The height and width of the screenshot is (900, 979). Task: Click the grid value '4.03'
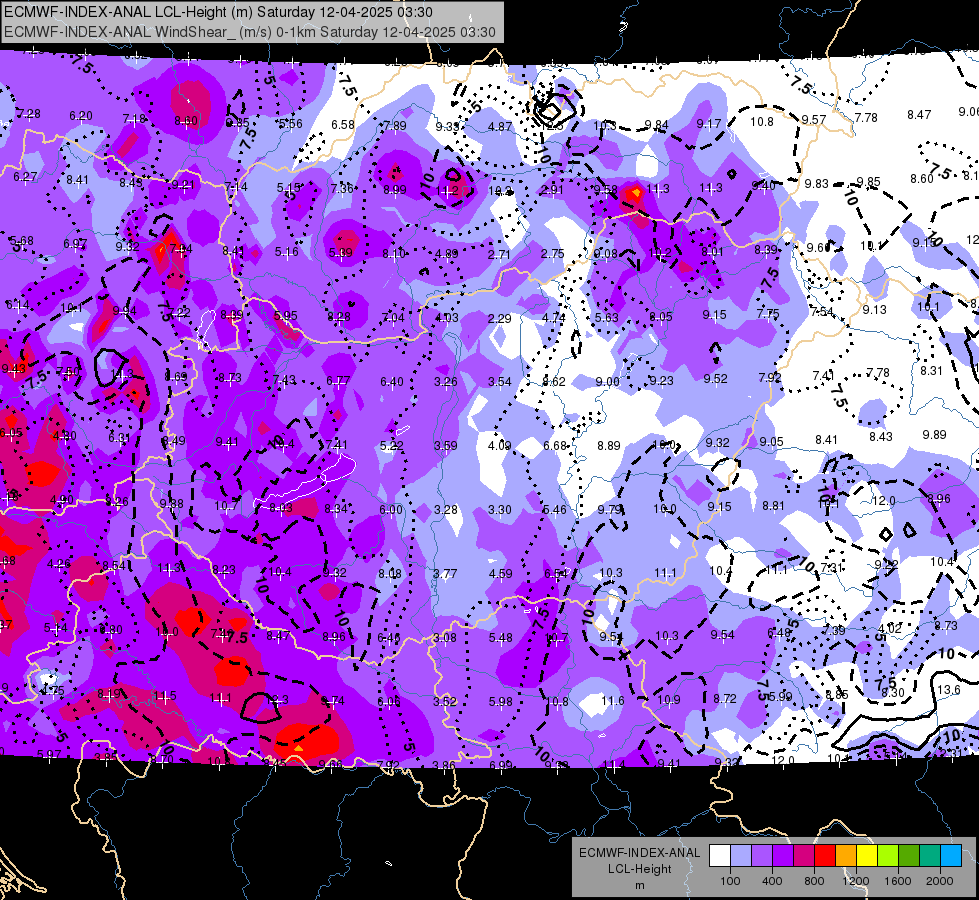click(446, 317)
